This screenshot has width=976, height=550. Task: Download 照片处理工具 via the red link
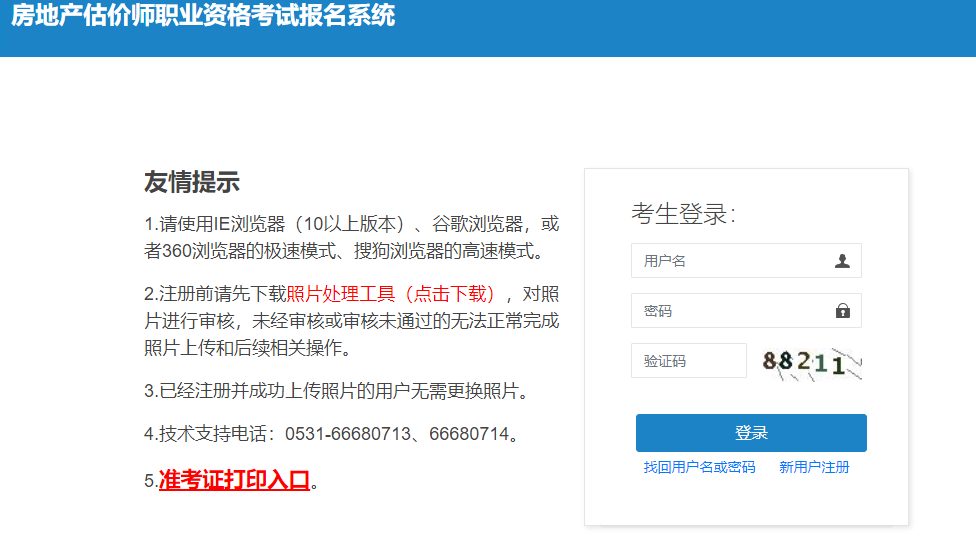click(391, 293)
